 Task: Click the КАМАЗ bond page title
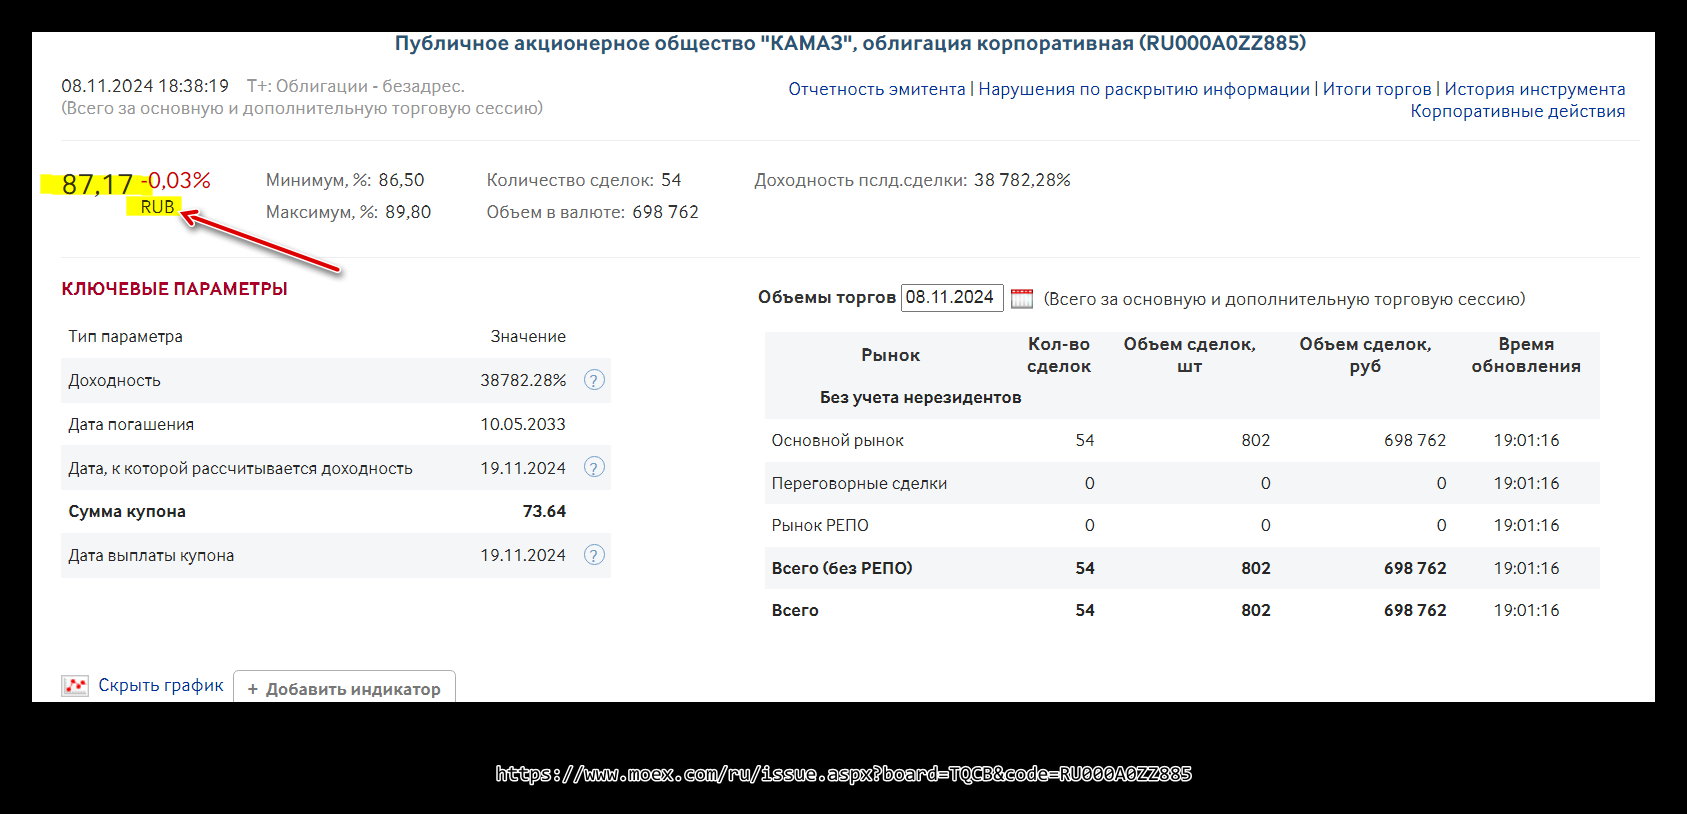pos(850,43)
